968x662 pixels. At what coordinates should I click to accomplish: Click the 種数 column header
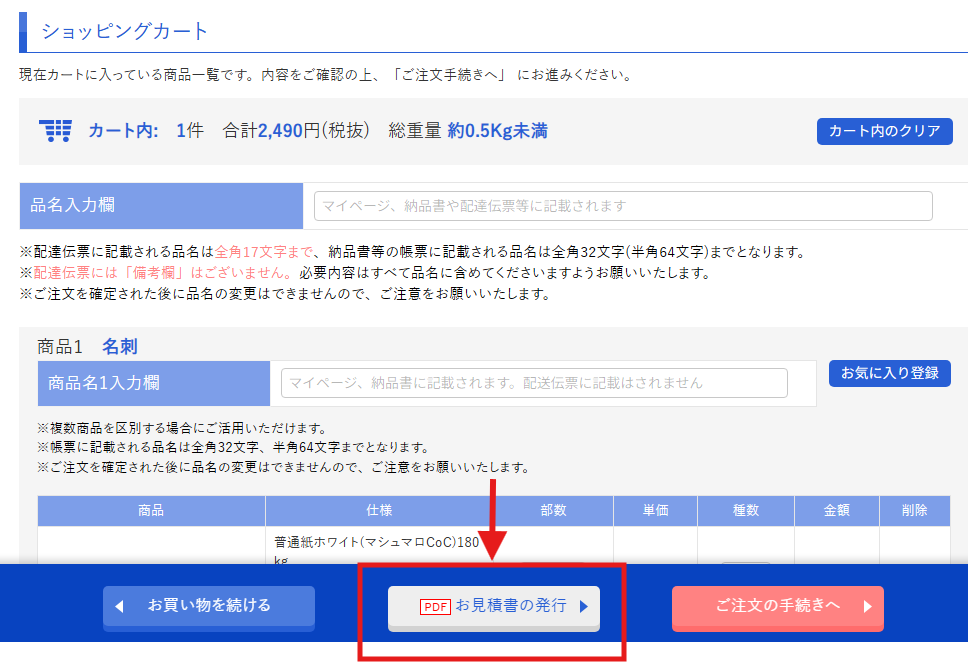(746, 510)
